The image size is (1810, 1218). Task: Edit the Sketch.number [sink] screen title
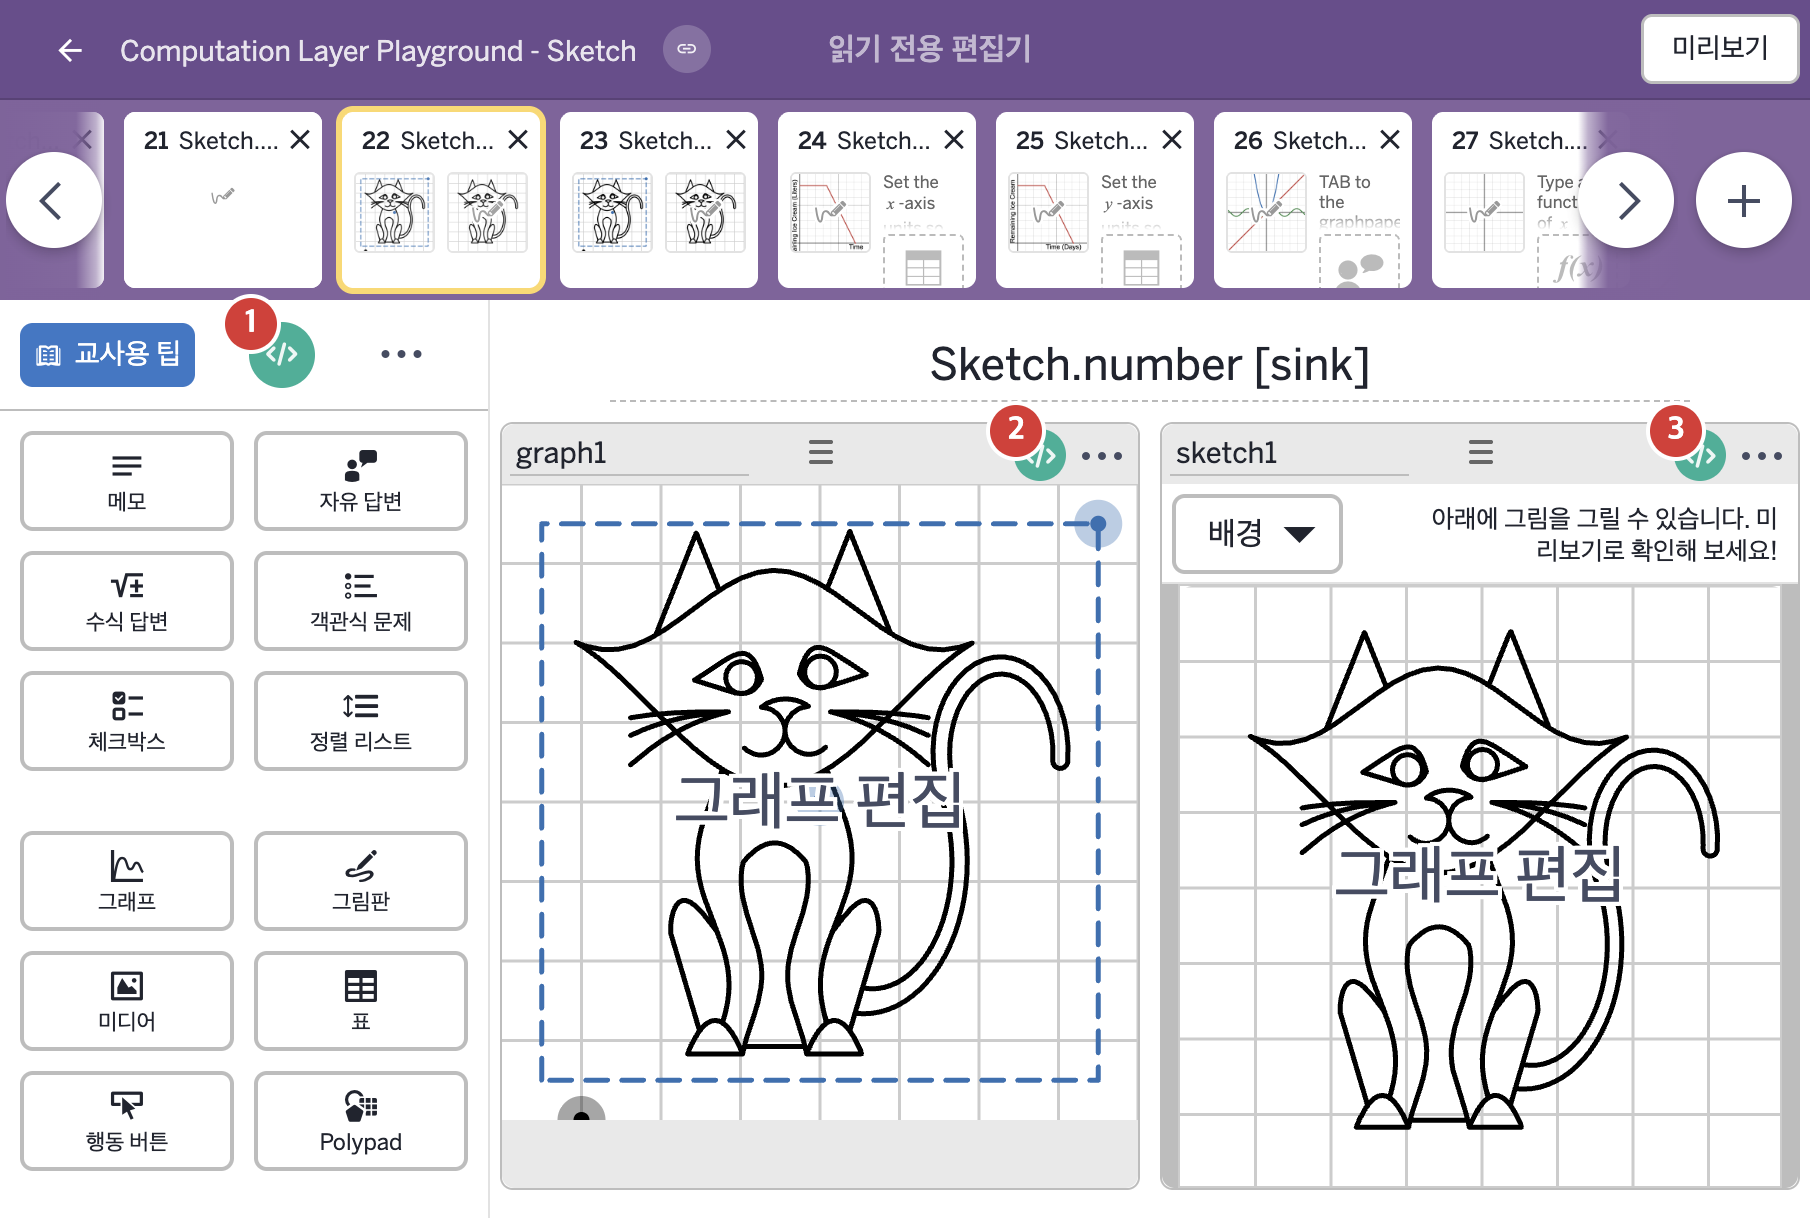coord(1149,365)
